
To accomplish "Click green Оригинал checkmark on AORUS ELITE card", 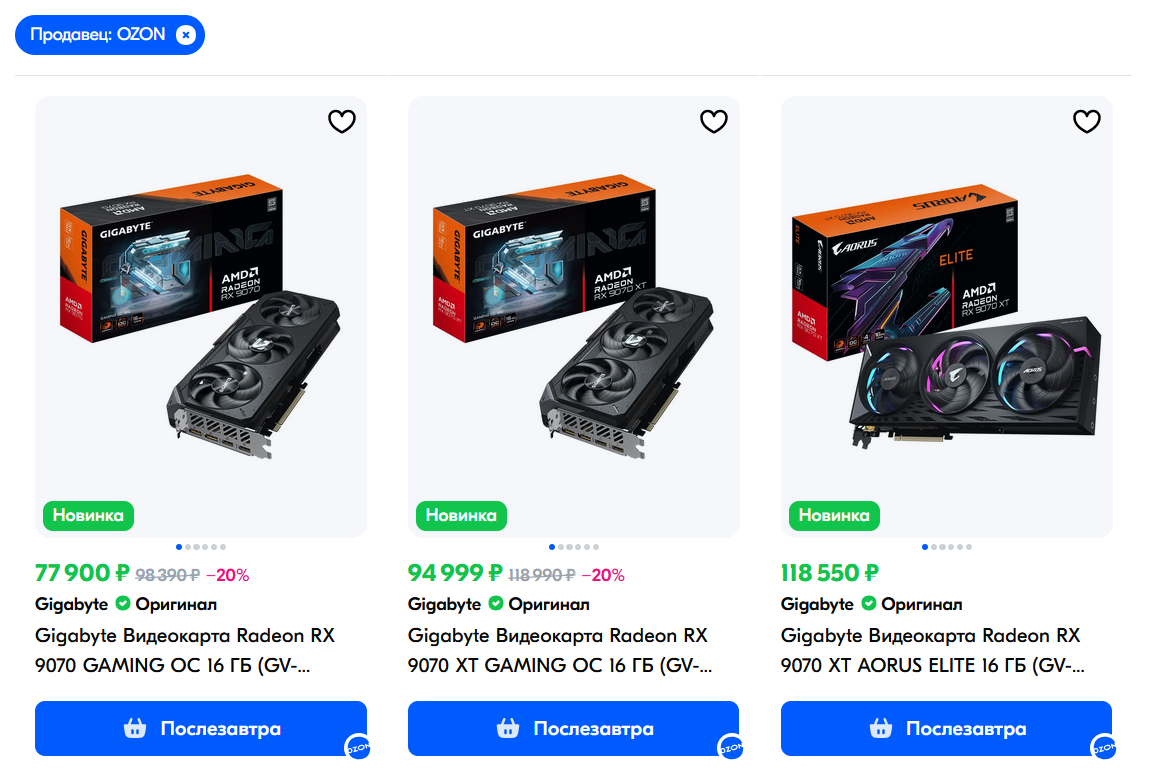I will coord(868,604).
